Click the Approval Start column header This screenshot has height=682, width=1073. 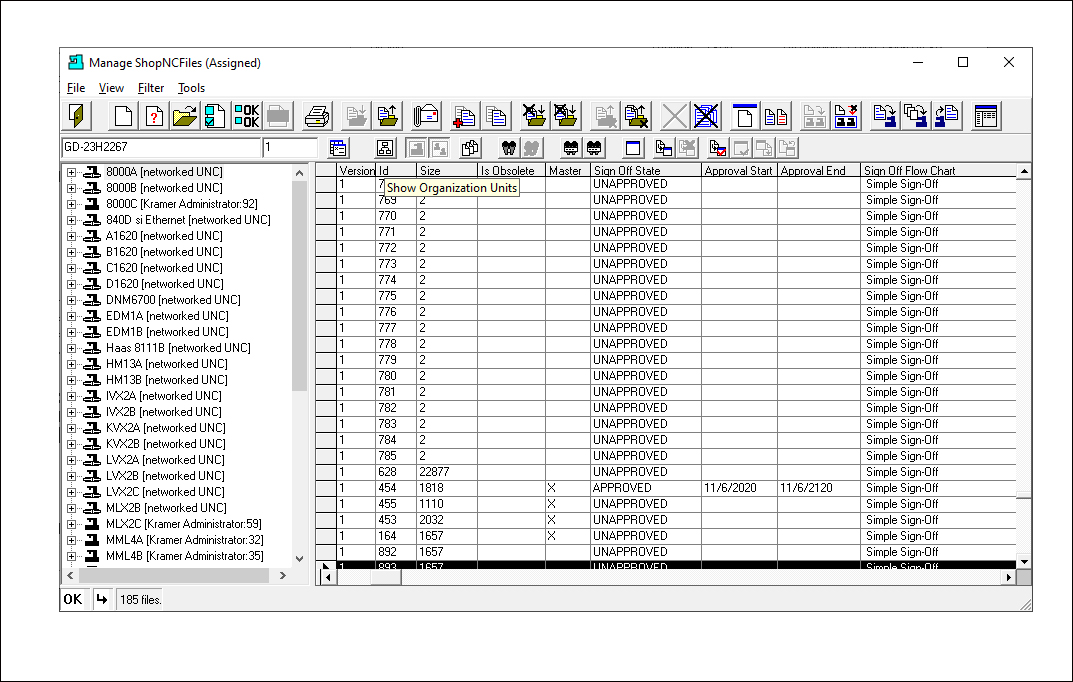[x=739, y=170]
